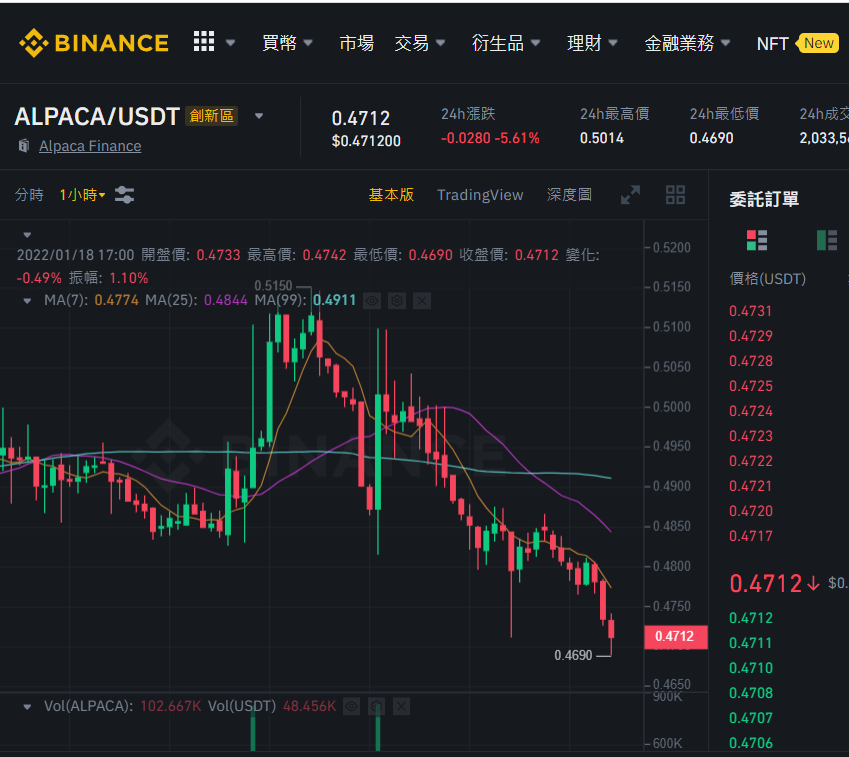The height and width of the screenshot is (757, 849).
Task: Collapse the MA indicator row arrow
Action: tap(27, 301)
